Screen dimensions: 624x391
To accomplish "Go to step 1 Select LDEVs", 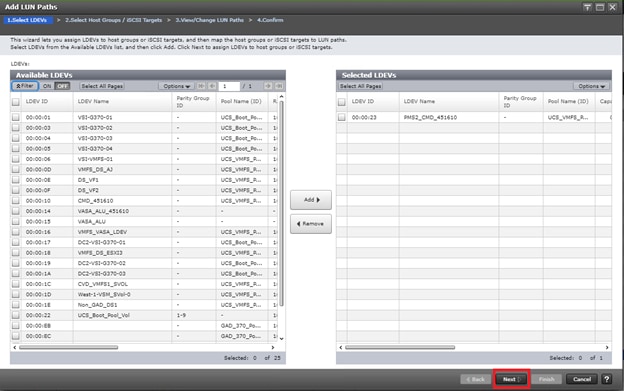I will click(x=28, y=20).
